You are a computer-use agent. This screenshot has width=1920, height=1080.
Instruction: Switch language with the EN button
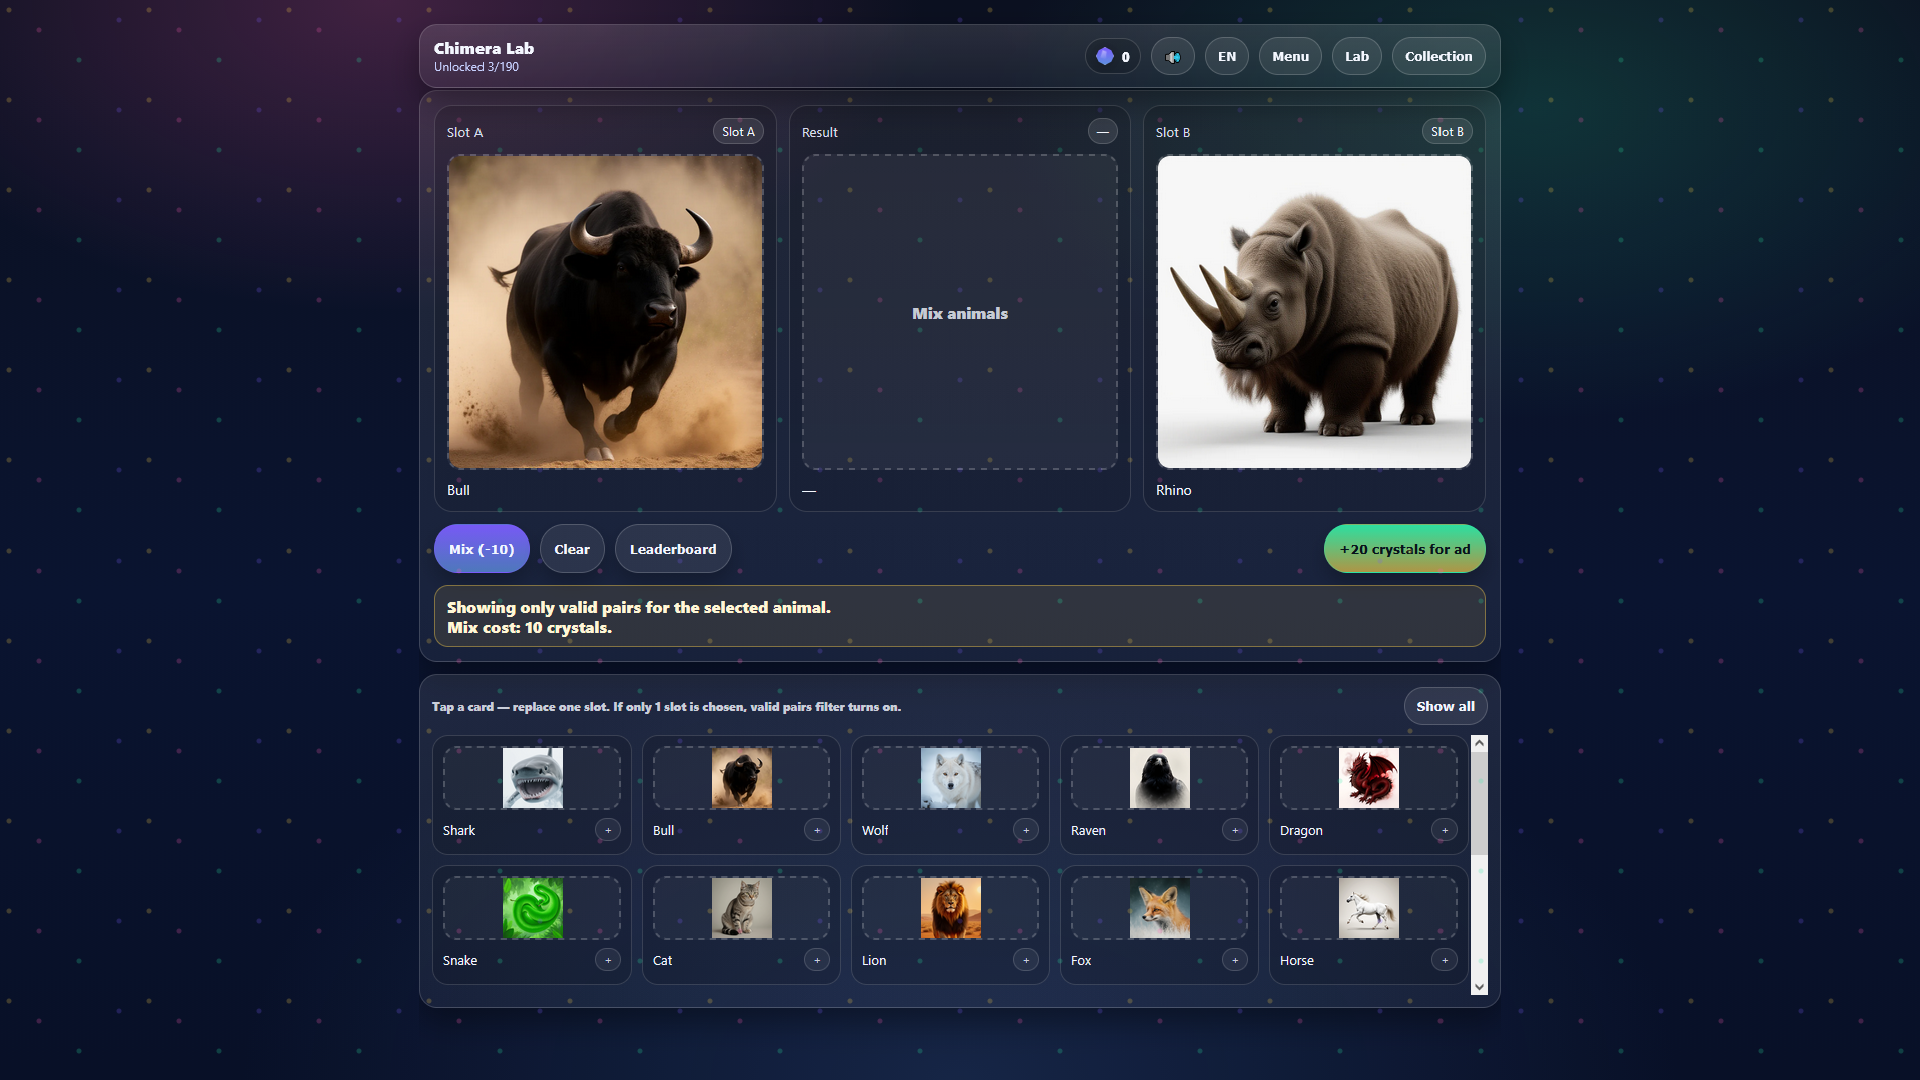click(1226, 56)
